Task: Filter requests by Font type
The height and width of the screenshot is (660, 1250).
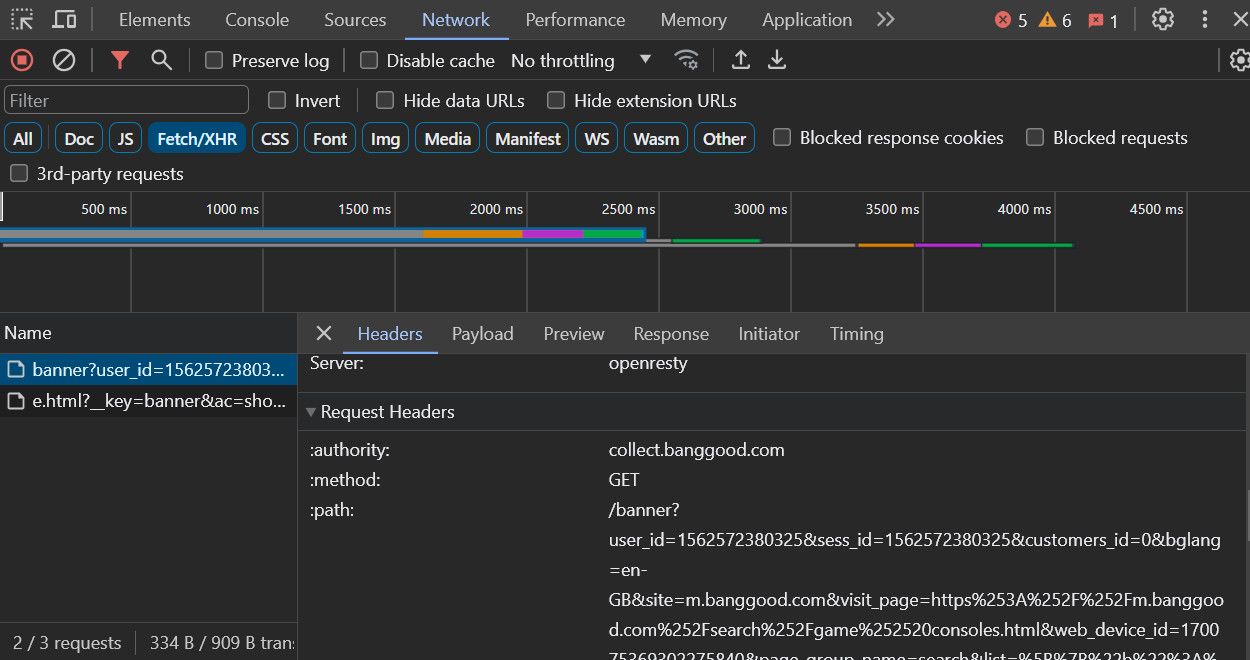Action: (x=330, y=138)
